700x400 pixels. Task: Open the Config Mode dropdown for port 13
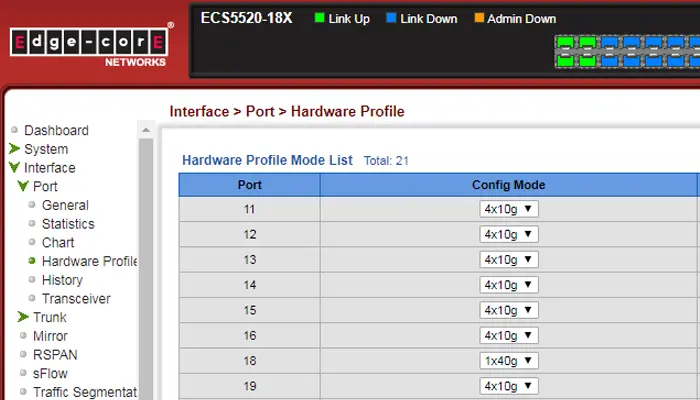[x=509, y=259]
